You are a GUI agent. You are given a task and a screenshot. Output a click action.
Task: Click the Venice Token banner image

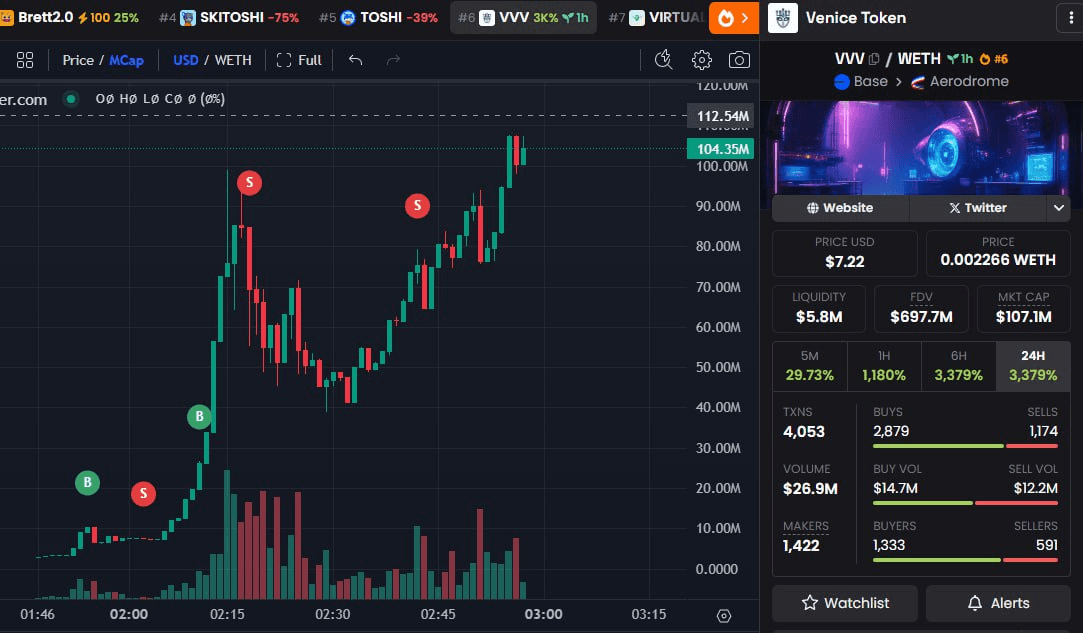tap(921, 148)
